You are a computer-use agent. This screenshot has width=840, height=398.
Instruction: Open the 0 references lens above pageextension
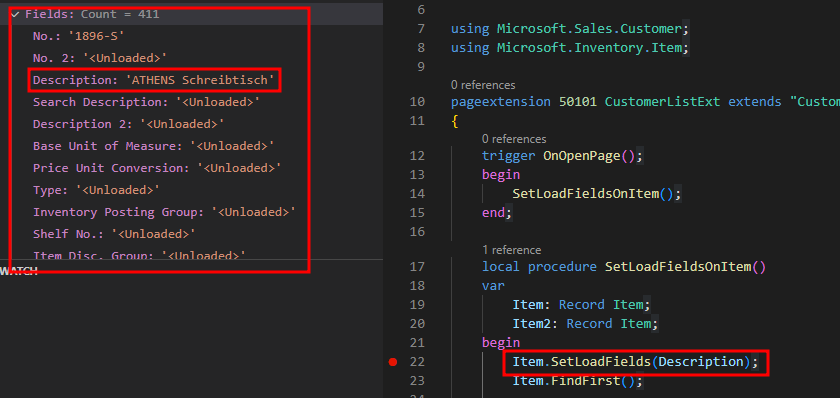click(483, 85)
